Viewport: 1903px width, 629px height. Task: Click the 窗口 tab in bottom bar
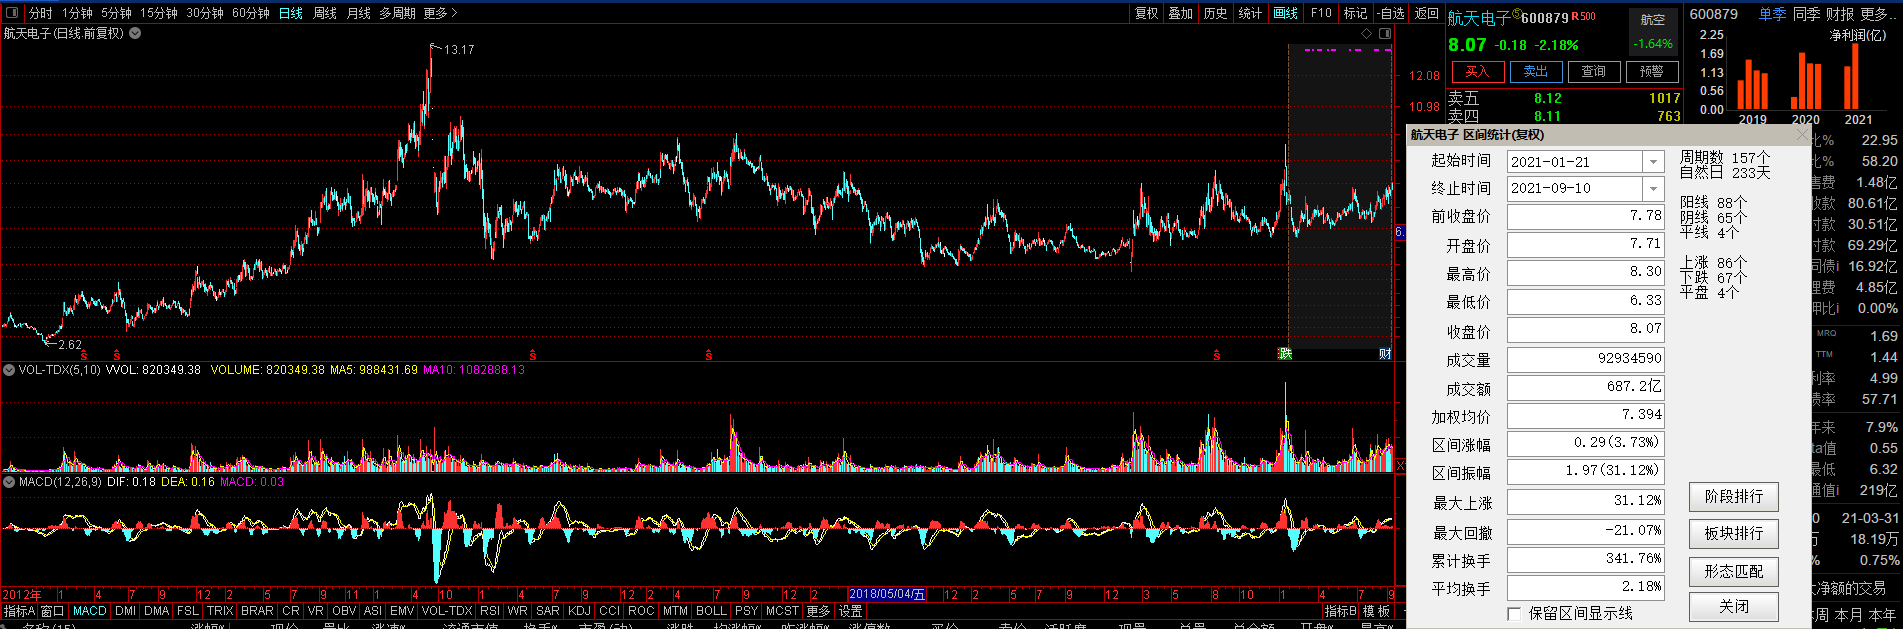52,611
